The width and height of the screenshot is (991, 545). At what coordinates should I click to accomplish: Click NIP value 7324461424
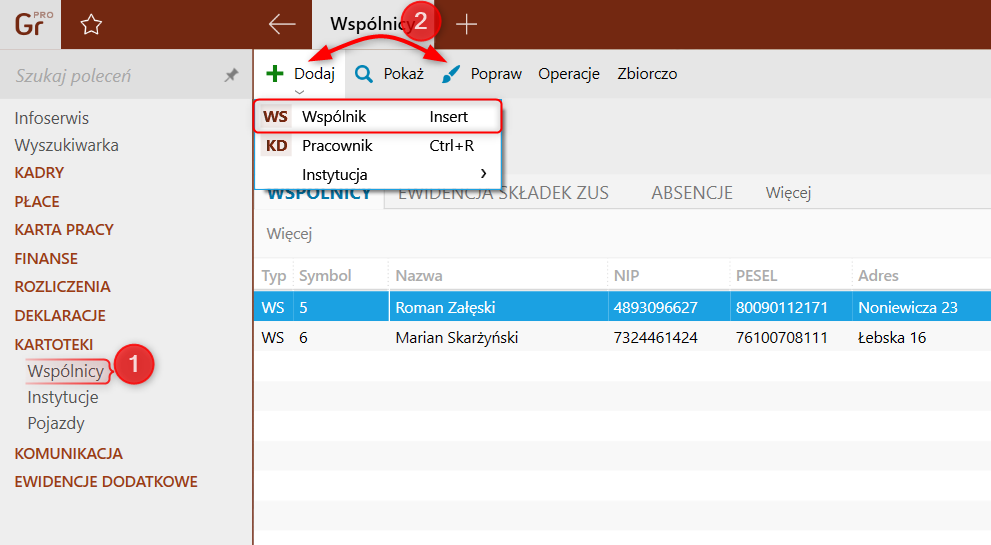[655, 338]
